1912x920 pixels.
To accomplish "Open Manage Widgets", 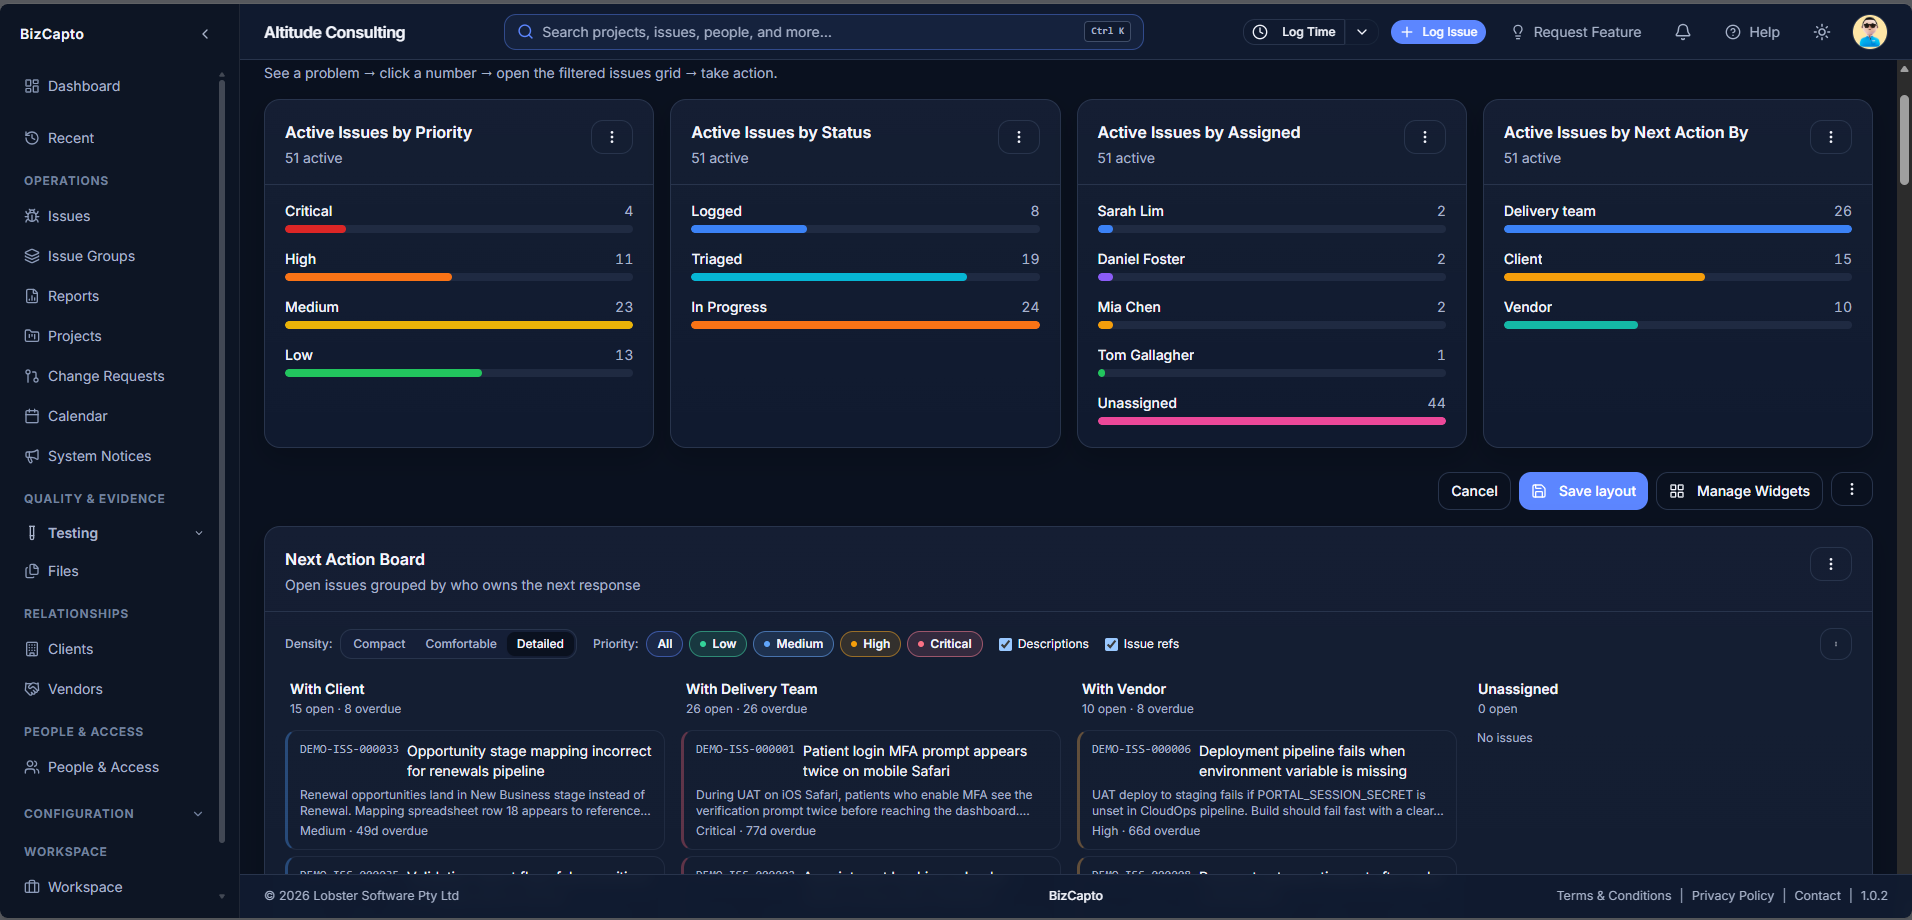I will click(x=1740, y=491).
